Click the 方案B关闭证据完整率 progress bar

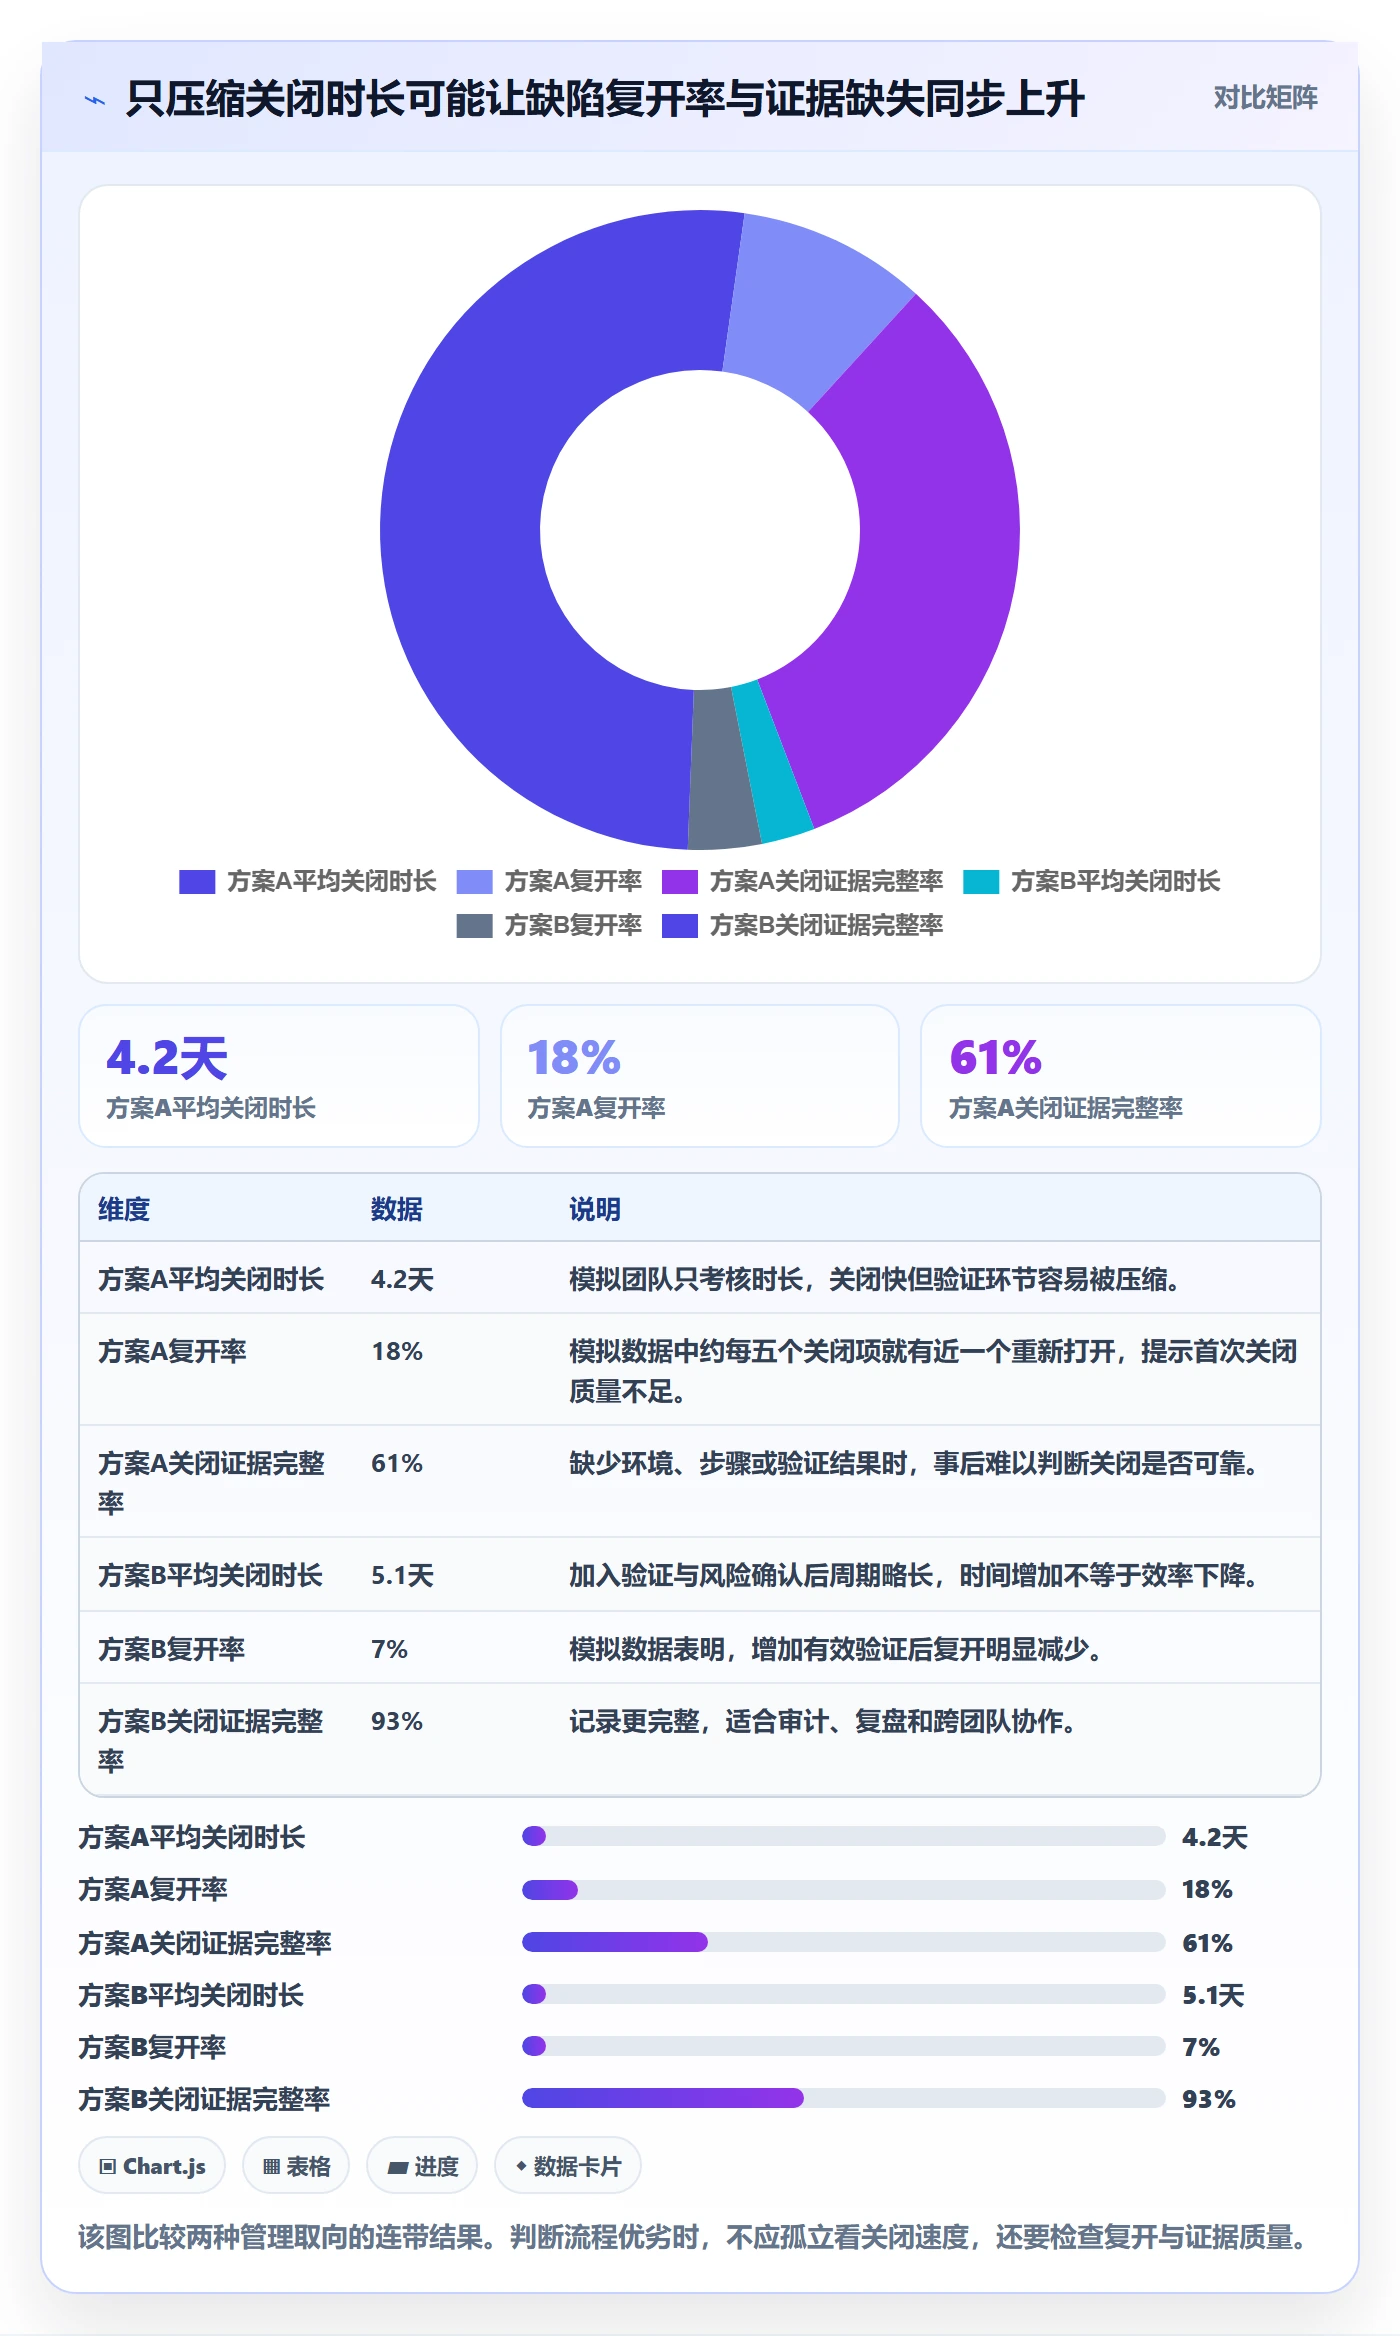pos(843,2098)
